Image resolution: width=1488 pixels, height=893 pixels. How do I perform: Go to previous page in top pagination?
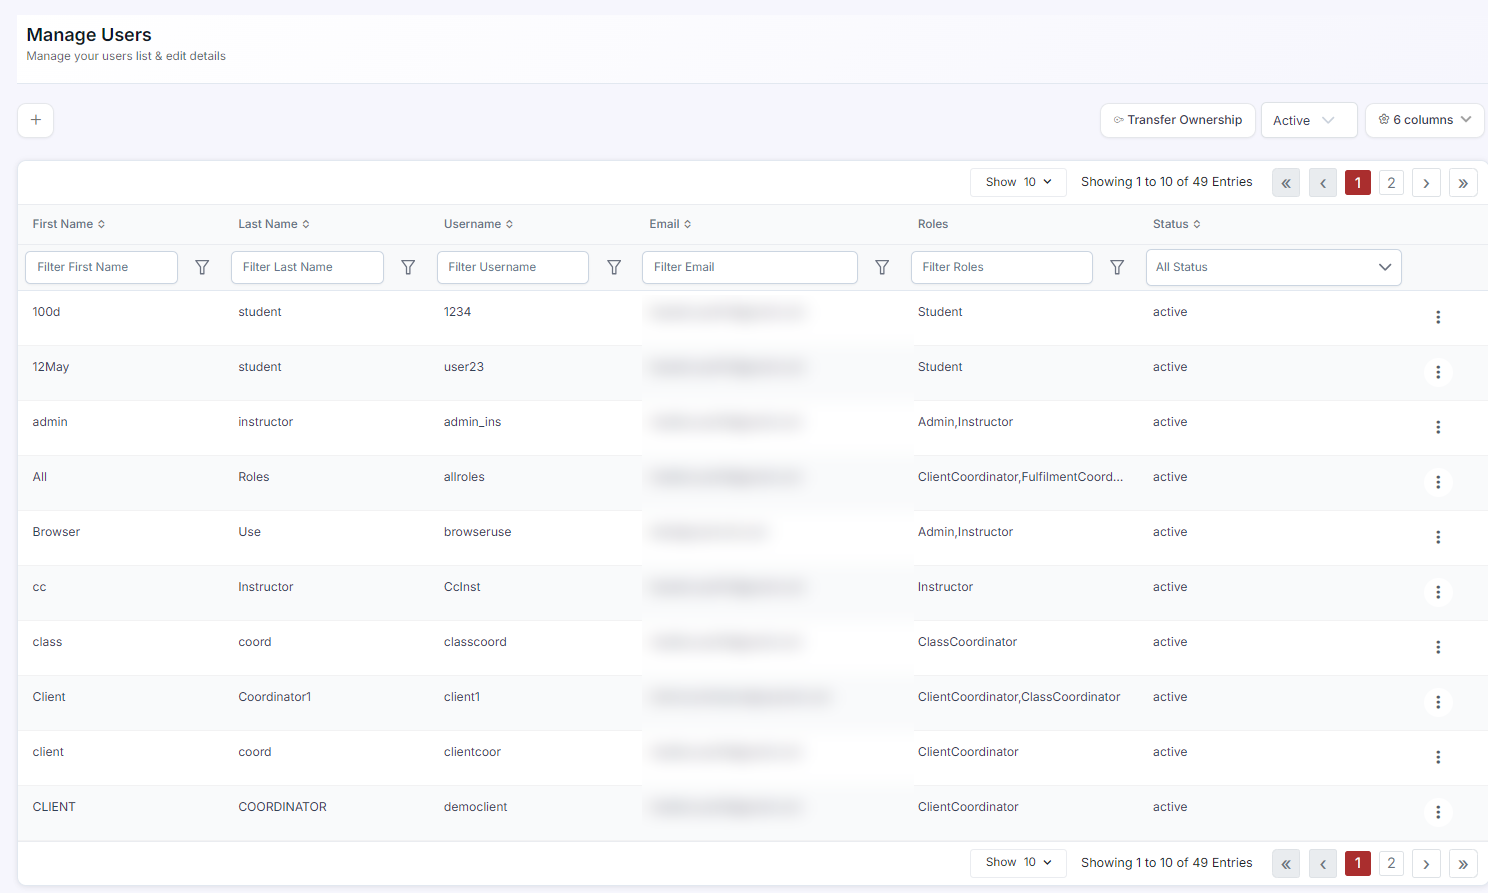point(1323,183)
